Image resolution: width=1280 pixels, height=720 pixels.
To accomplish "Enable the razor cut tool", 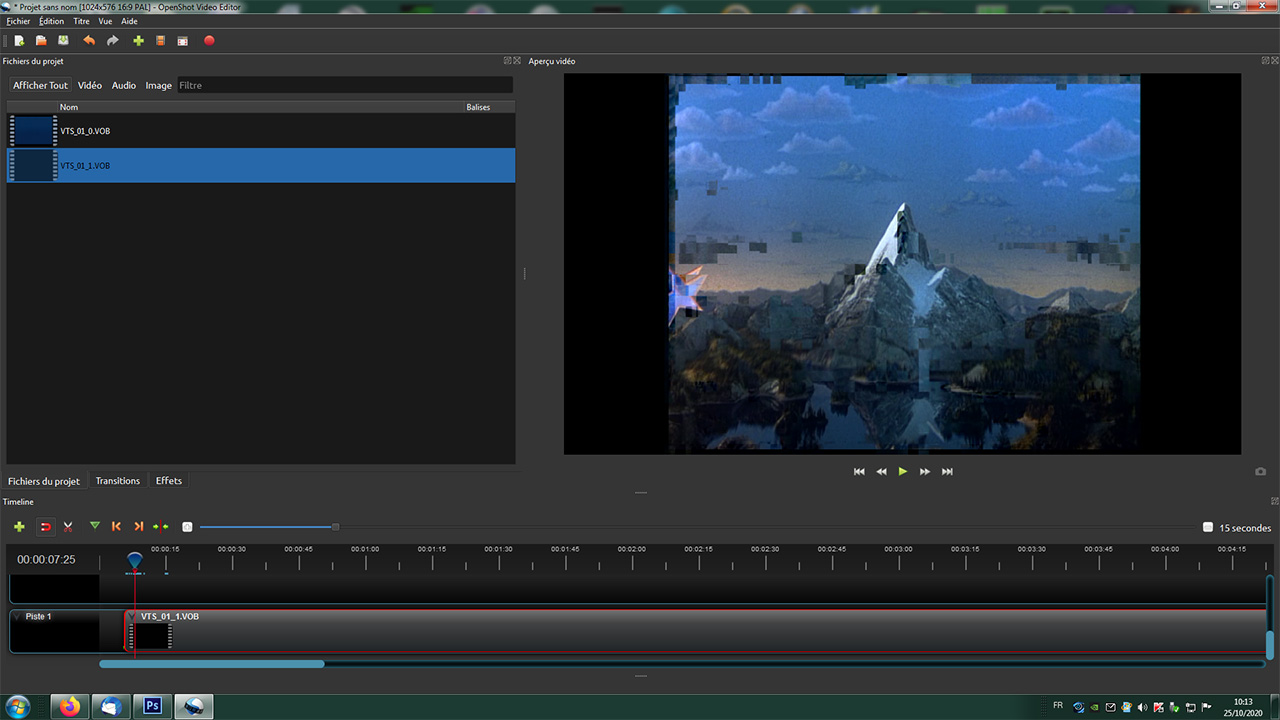I will [x=68, y=526].
